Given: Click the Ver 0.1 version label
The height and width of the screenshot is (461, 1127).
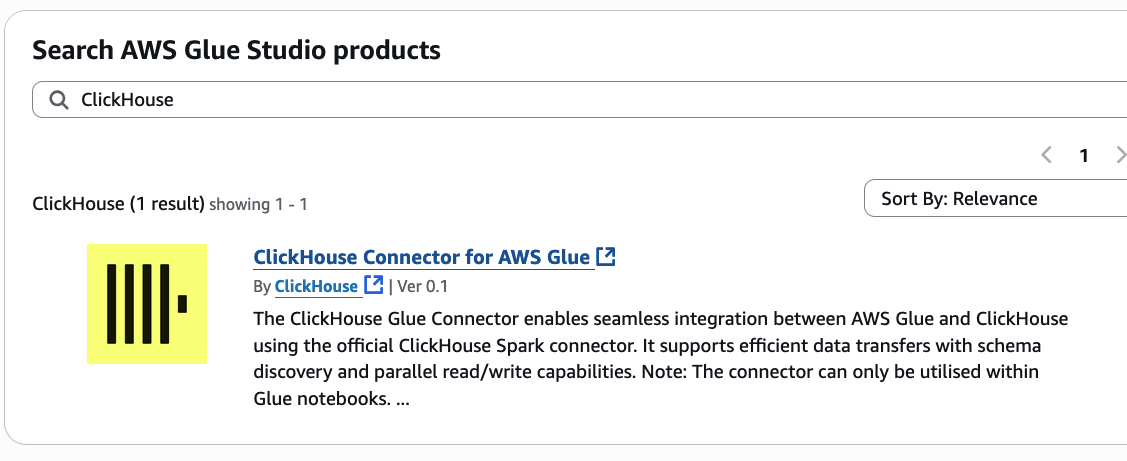Looking at the screenshot, I should (423, 286).
